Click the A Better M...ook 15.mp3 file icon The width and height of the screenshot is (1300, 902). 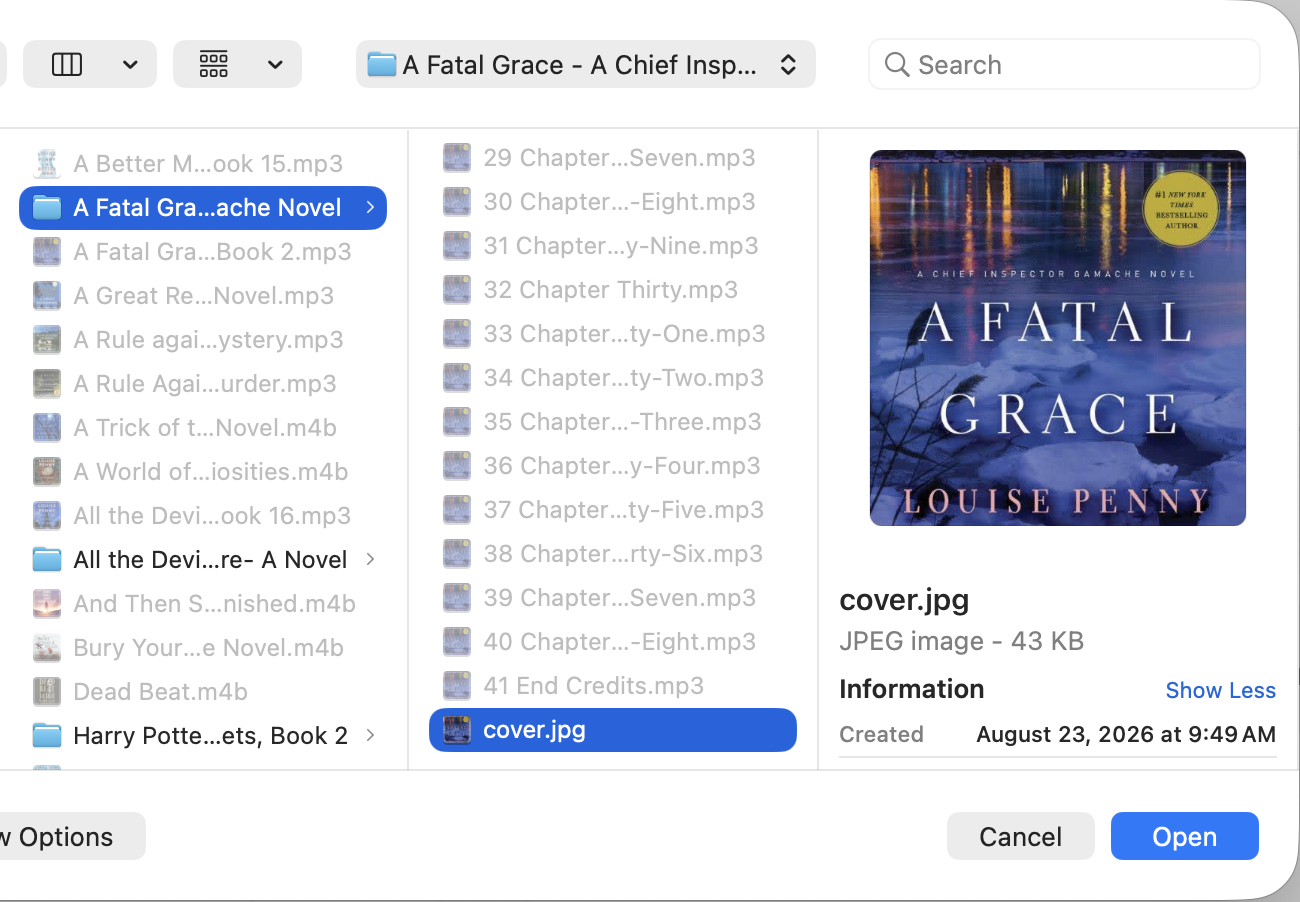(x=47, y=163)
